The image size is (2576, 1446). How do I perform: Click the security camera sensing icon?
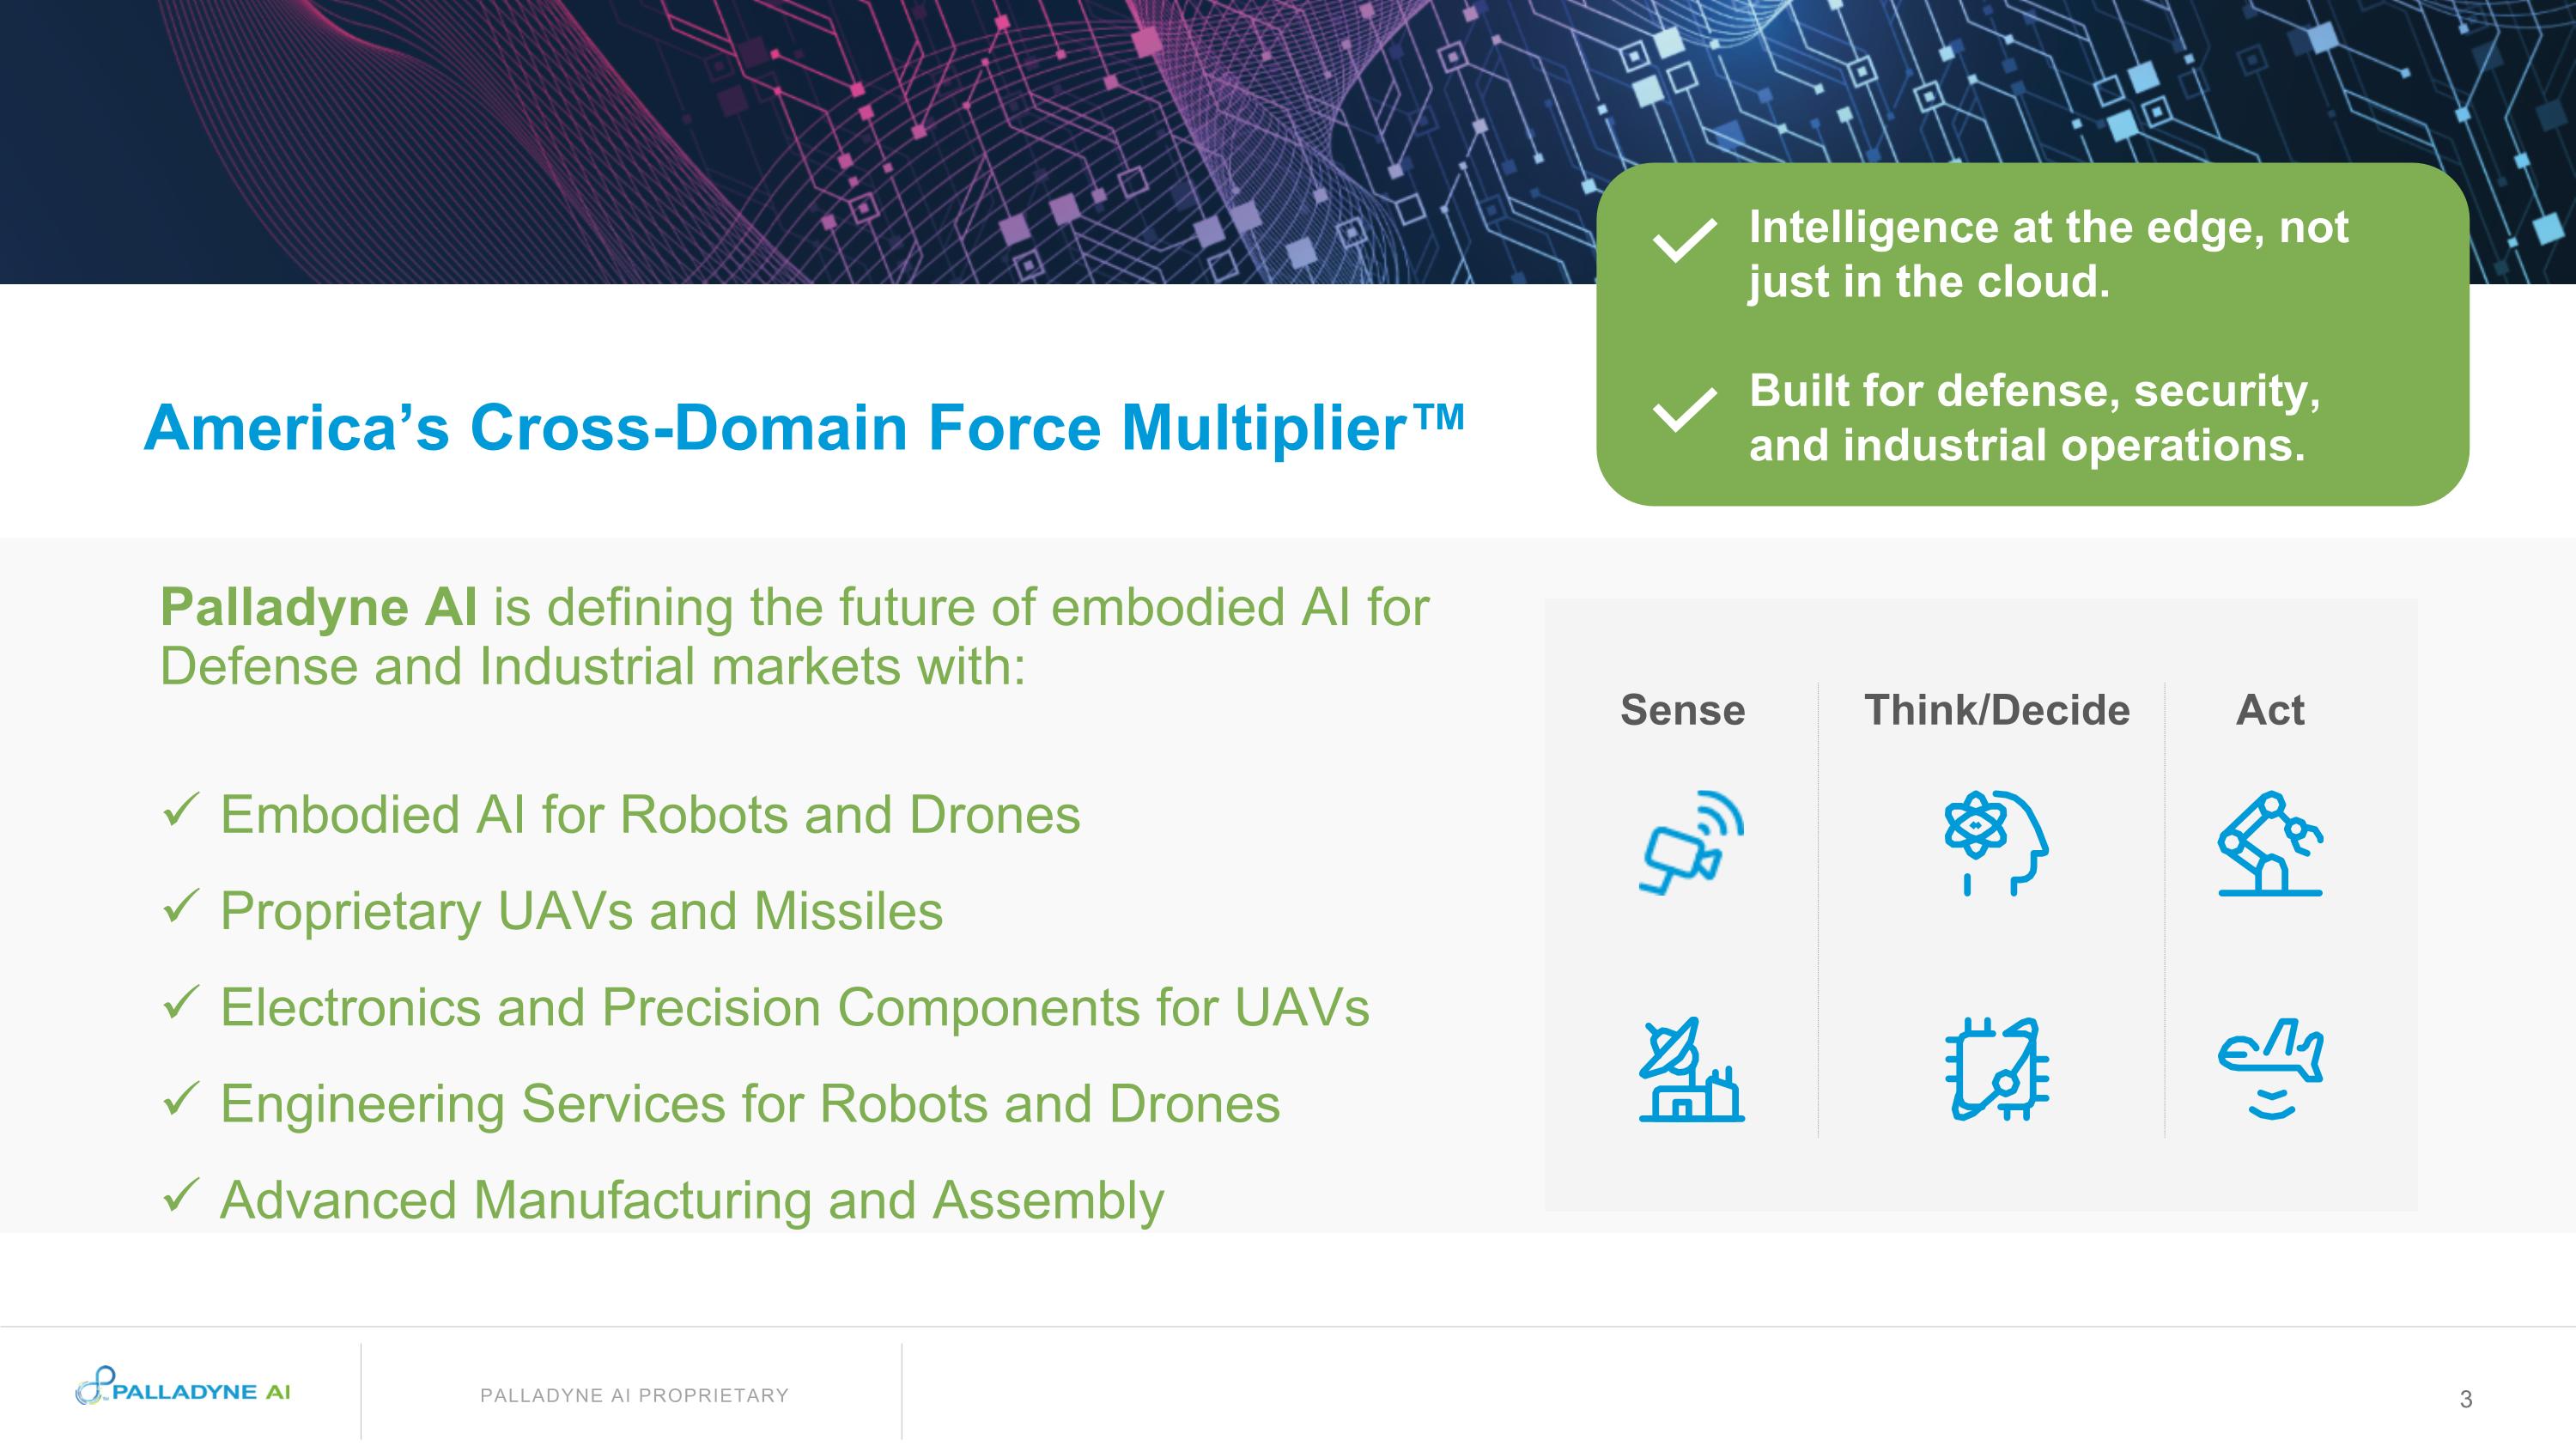click(1692, 843)
